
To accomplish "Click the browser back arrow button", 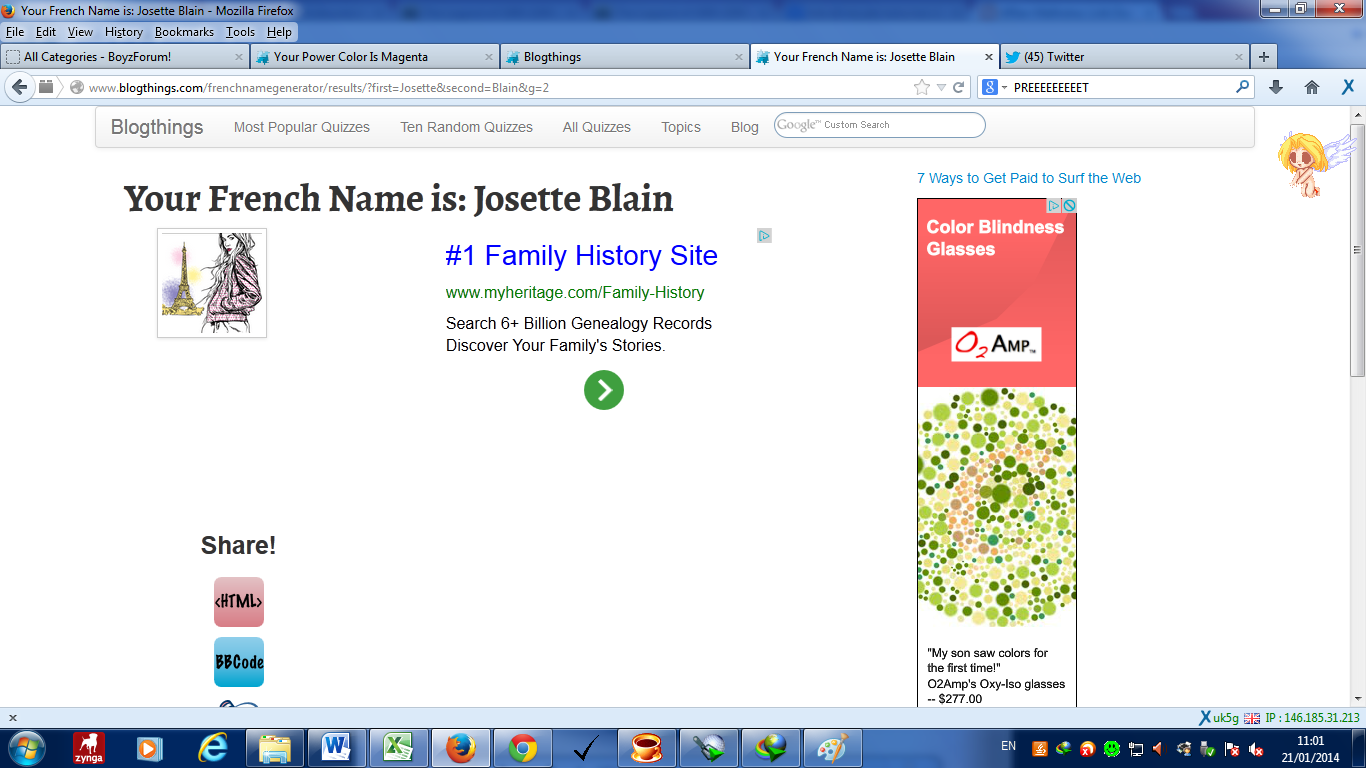I will click(x=19, y=88).
